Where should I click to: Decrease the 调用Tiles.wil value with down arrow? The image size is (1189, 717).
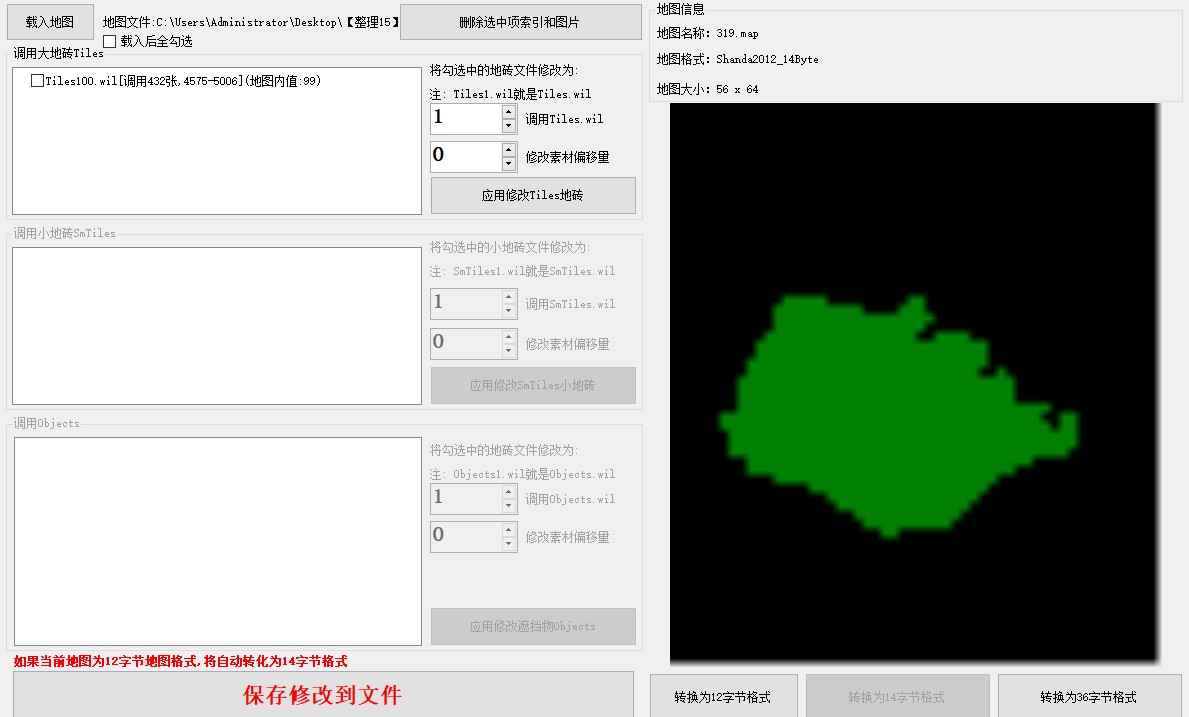point(509,126)
